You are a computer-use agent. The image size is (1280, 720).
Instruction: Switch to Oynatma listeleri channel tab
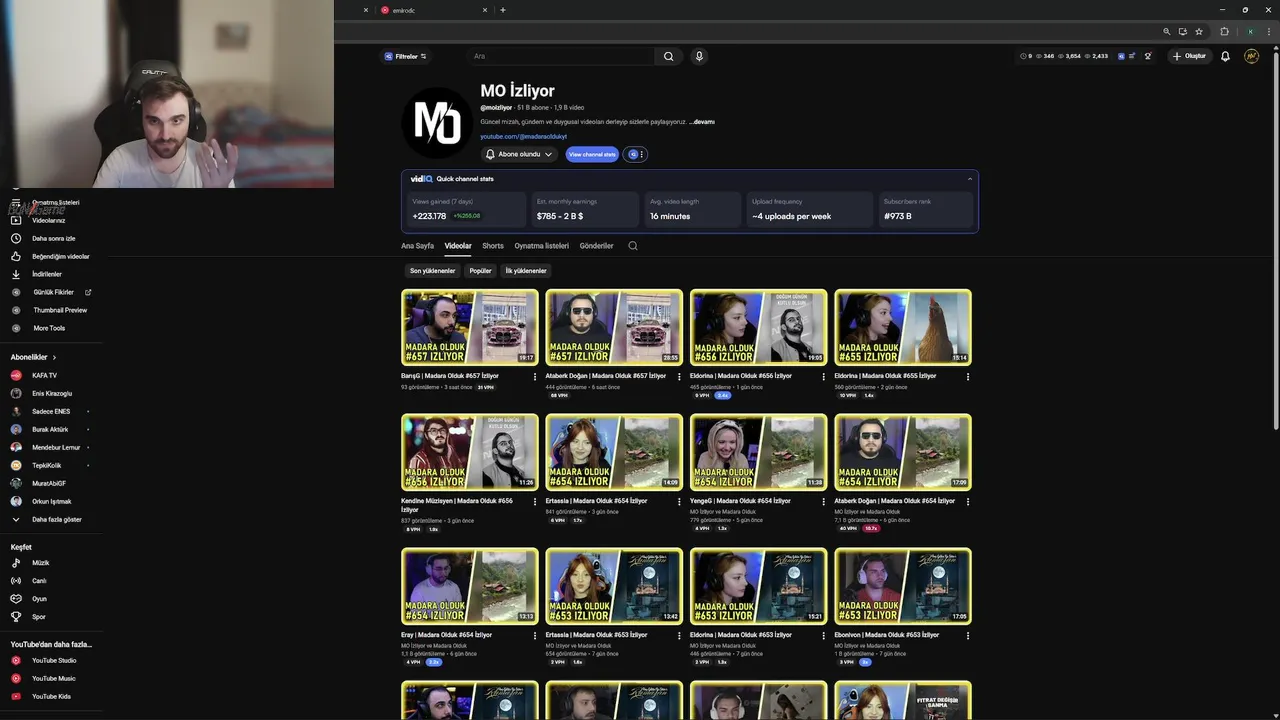[x=541, y=246]
